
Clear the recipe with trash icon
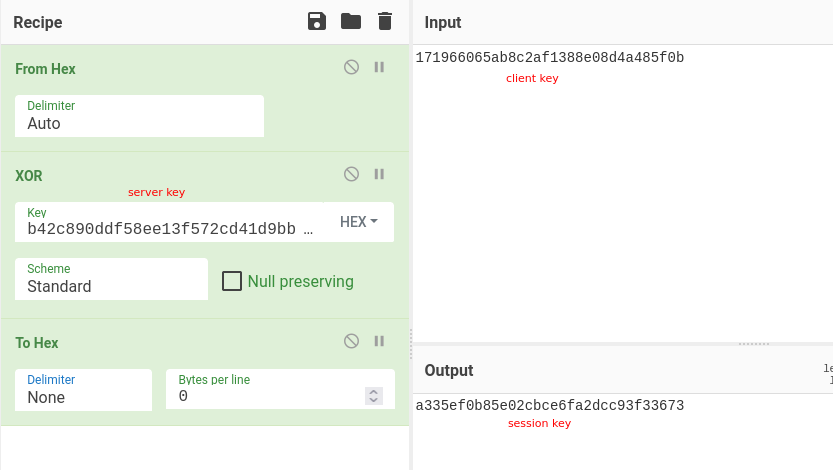(x=384, y=22)
